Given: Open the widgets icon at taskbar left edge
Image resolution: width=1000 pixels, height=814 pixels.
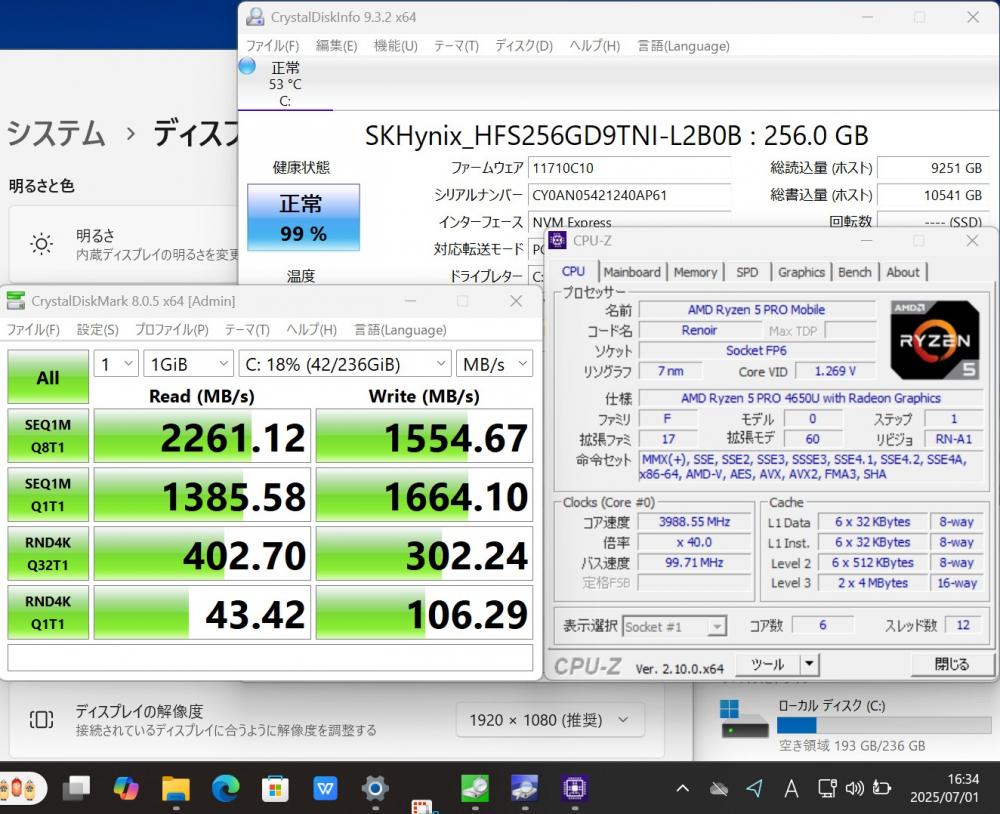Looking at the screenshot, I should pos(20,788).
